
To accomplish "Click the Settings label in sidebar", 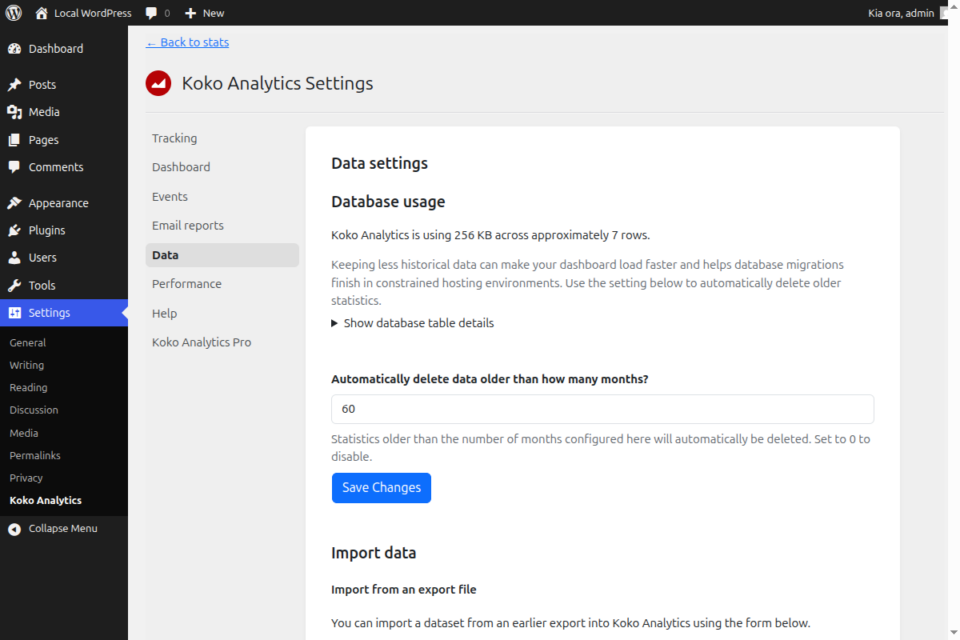I will point(49,313).
